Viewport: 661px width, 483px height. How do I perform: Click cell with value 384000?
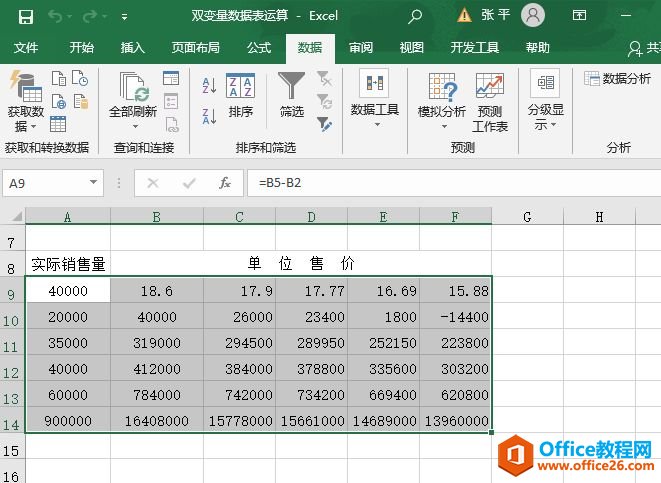[x=239, y=369]
